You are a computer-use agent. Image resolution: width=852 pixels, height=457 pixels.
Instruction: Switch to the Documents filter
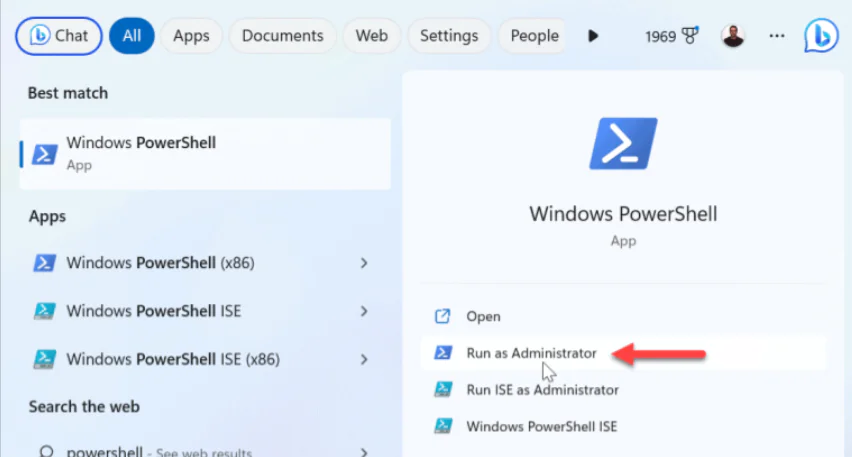tap(283, 36)
